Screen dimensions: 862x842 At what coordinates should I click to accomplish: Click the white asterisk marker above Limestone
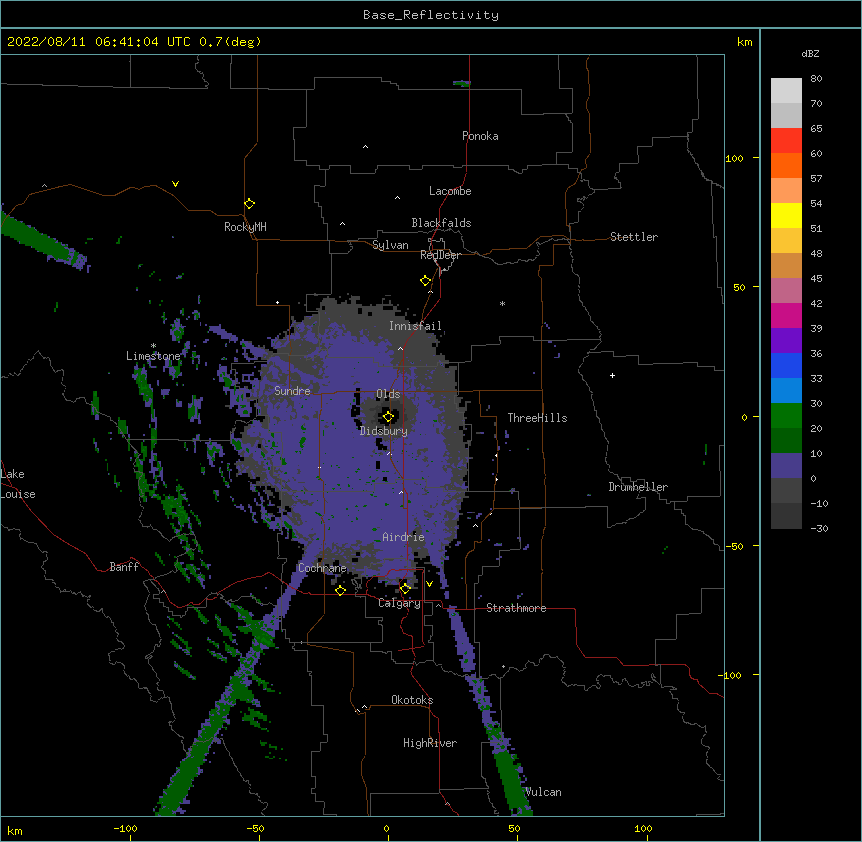tap(153, 345)
